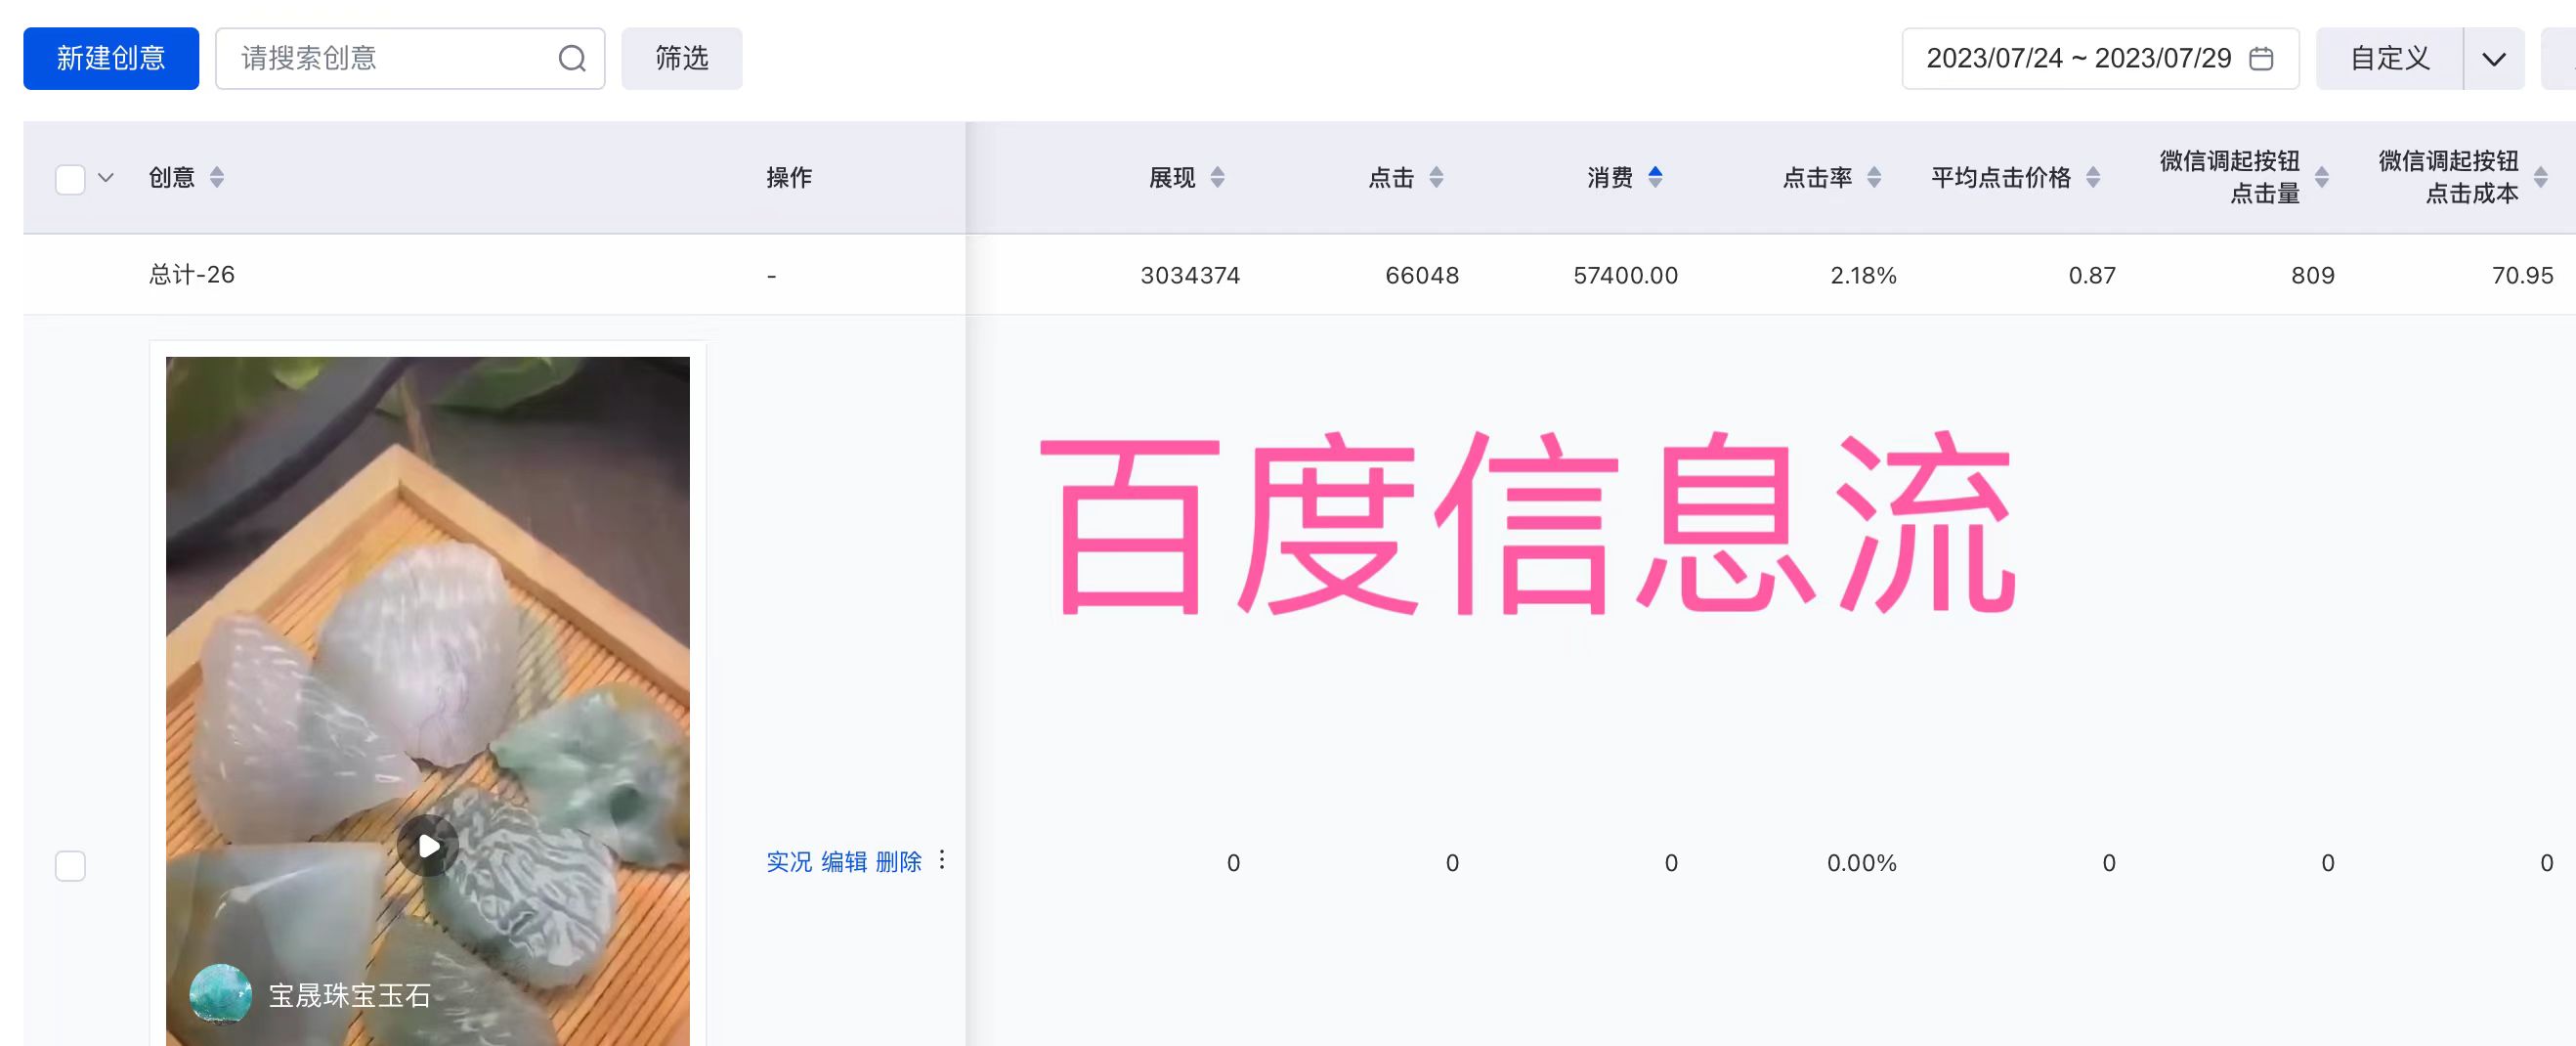Sort by 平均点击价格 column arrows
Screen dimensions: 2576x1046
click(x=2093, y=178)
